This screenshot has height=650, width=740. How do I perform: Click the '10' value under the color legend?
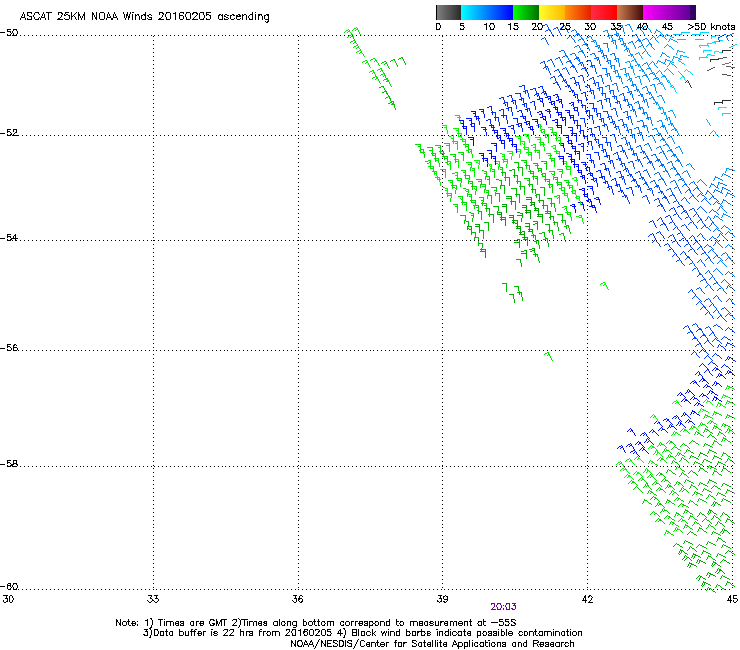(x=489, y=26)
